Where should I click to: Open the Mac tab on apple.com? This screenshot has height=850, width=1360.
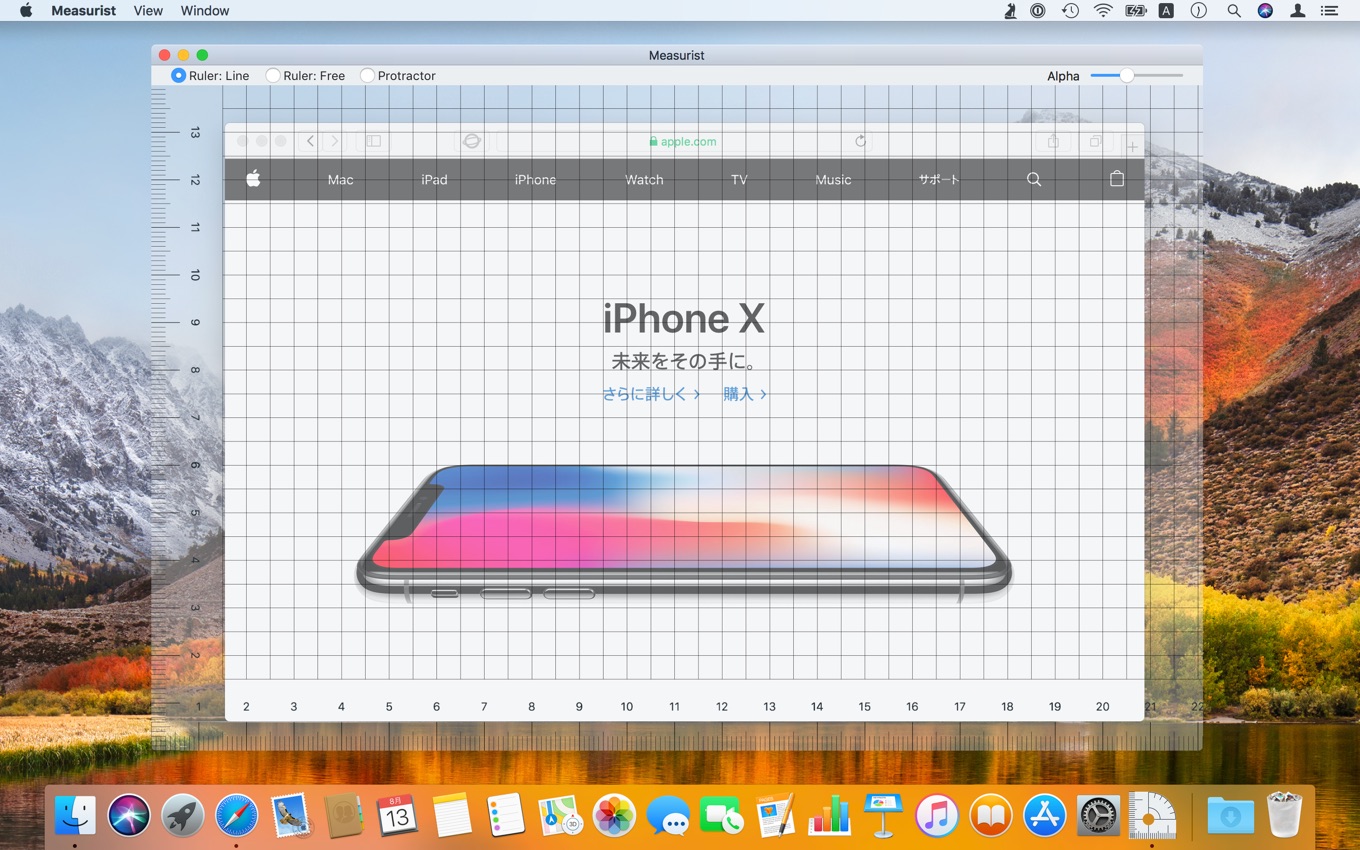[x=341, y=180]
